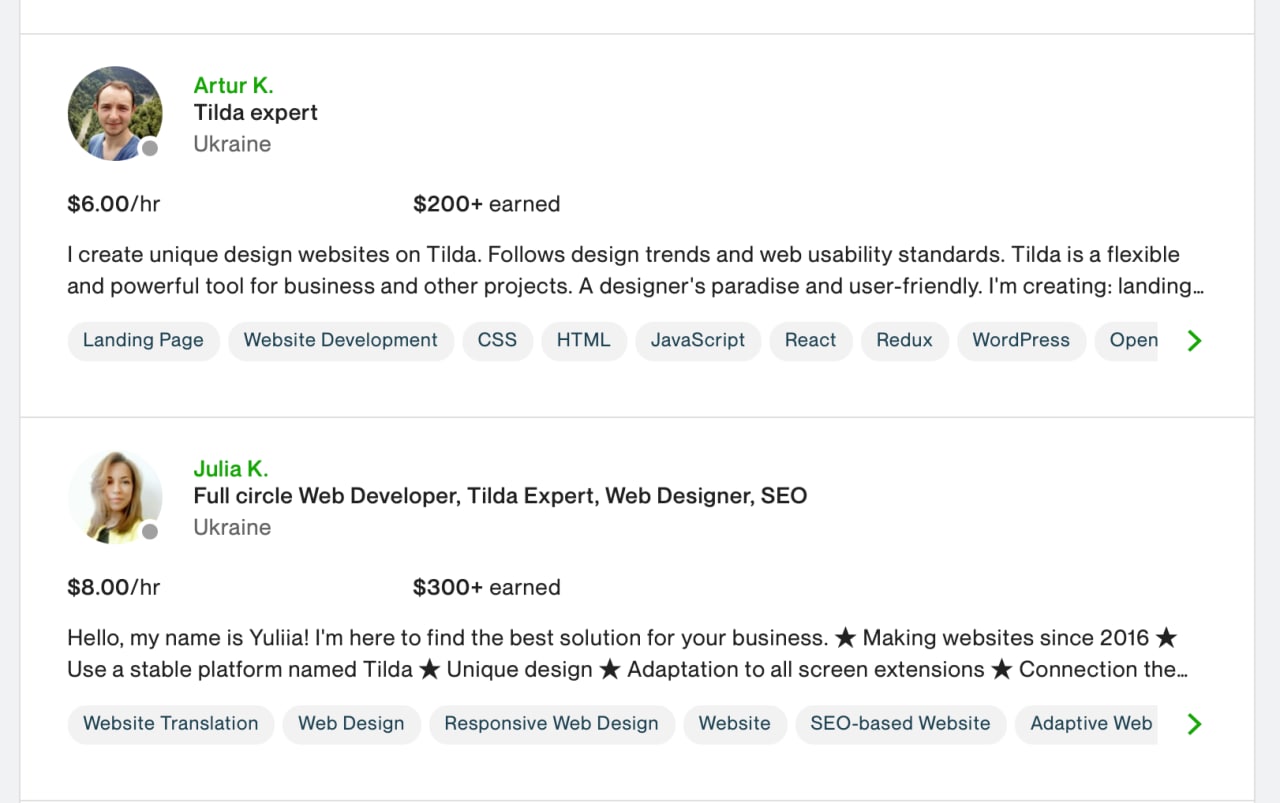This screenshot has width=1280, height=803.
Task: Click Julia's Full circle Web Developer title
Action: pyautogui.click(x=500, y=496)
